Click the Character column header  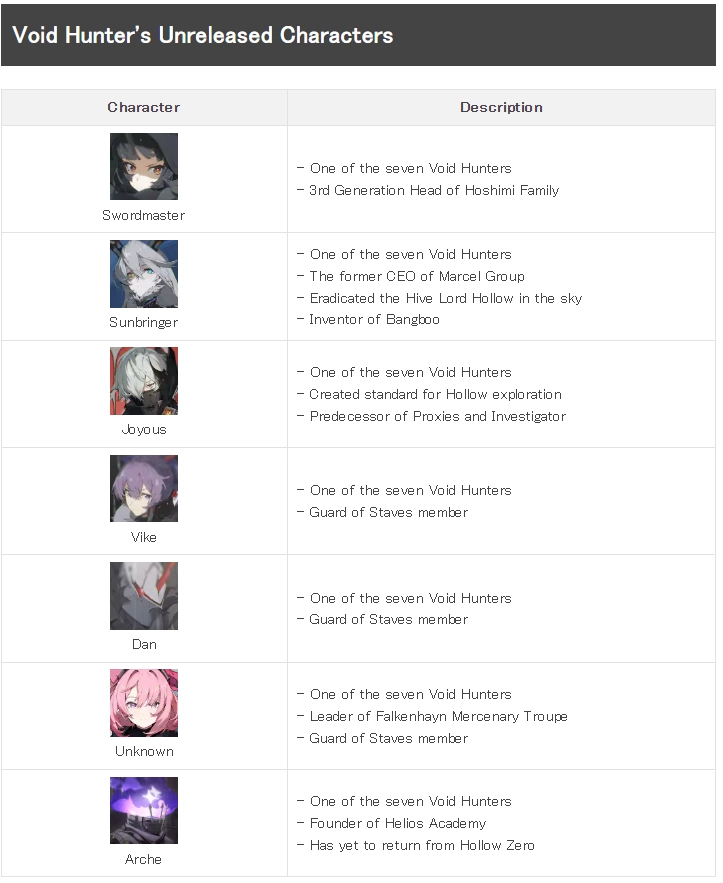coord(144,107)
